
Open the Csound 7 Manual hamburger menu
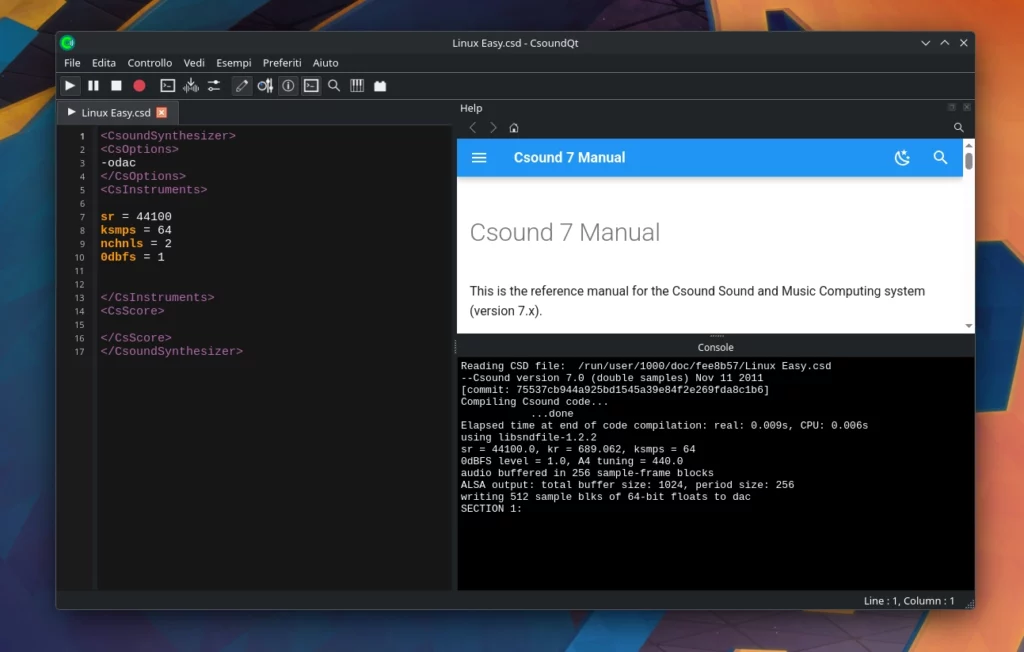[x=479, y=157]
